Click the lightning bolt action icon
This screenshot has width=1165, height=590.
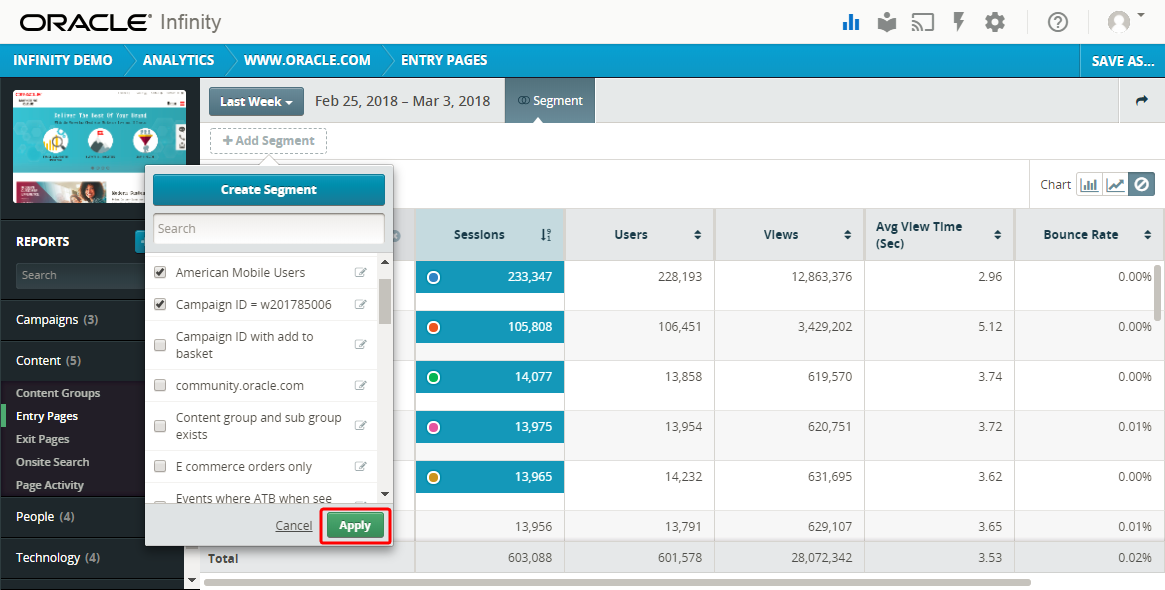pos(958,22)
